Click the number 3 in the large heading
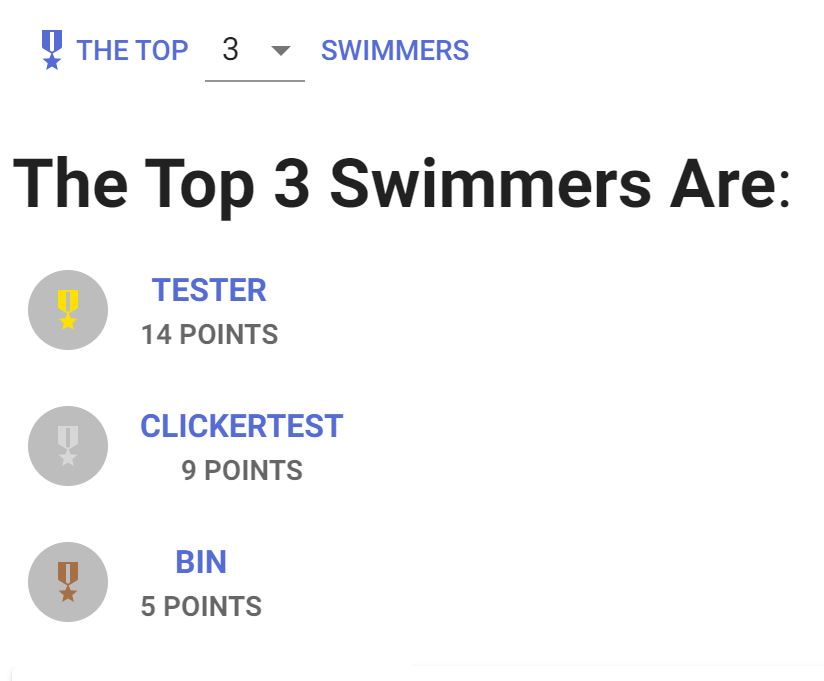 [x=290, y=182]
